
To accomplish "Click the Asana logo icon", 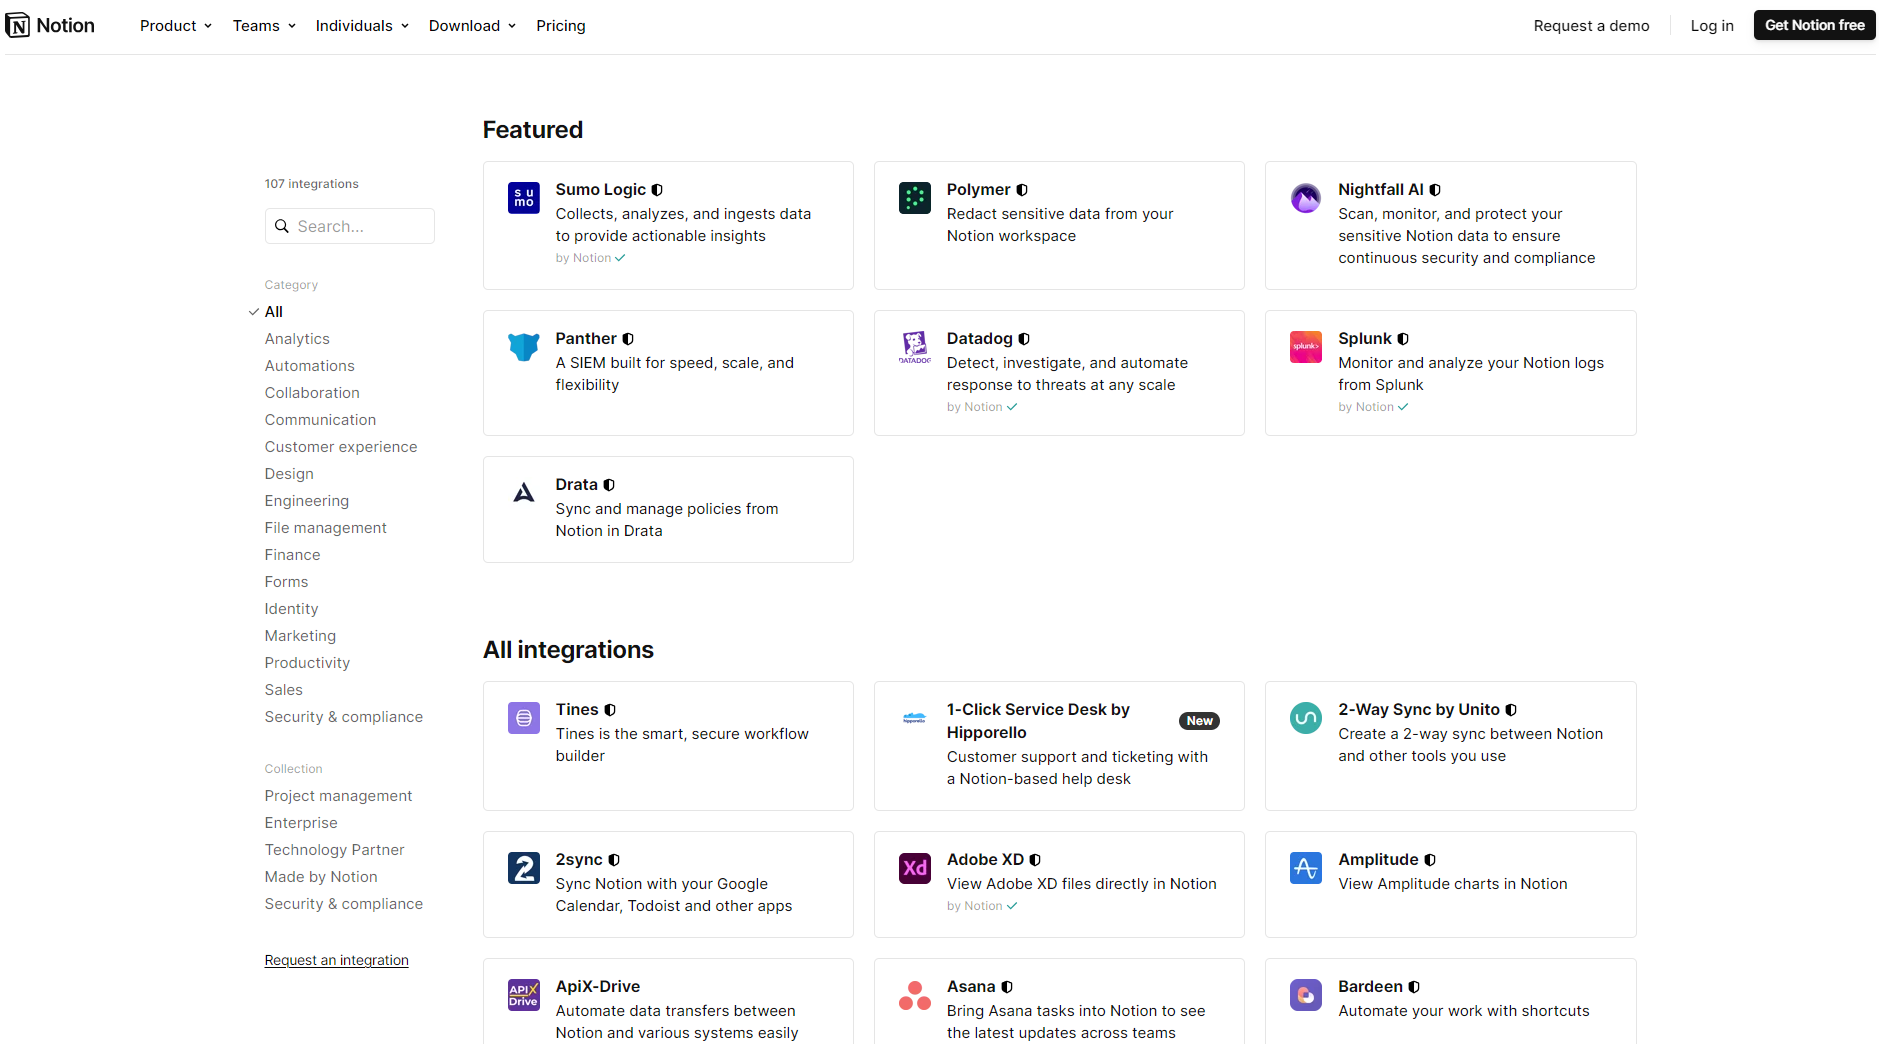I will coord(915,995).
